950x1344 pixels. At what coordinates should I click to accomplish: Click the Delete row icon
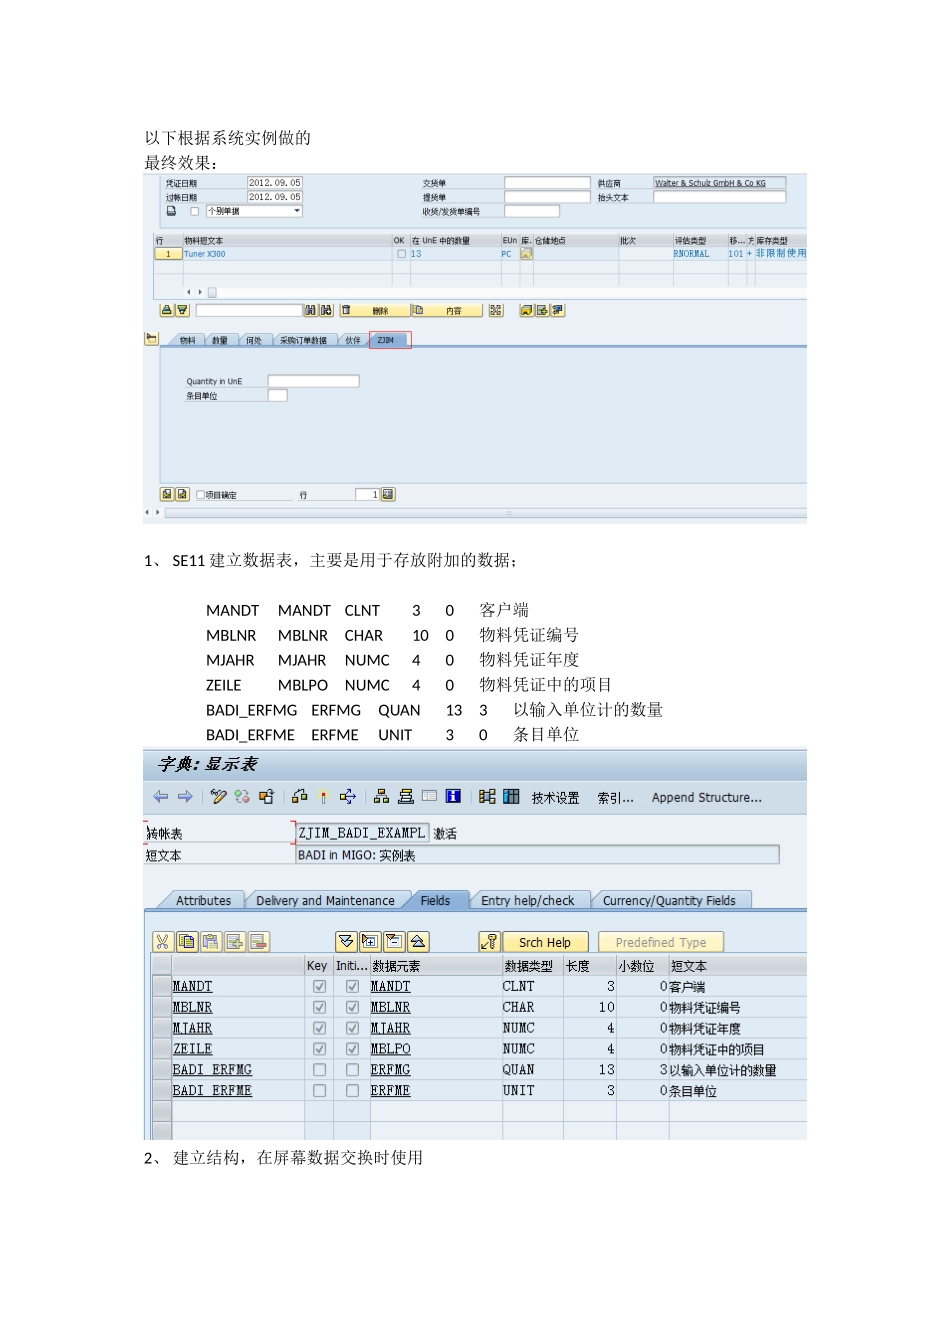point(259,941)
